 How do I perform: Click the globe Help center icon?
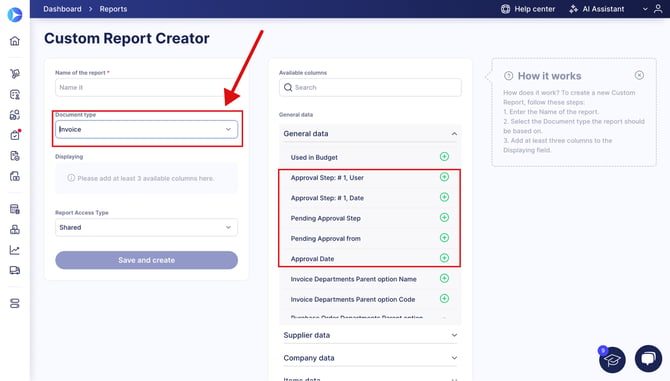(505, 9)
